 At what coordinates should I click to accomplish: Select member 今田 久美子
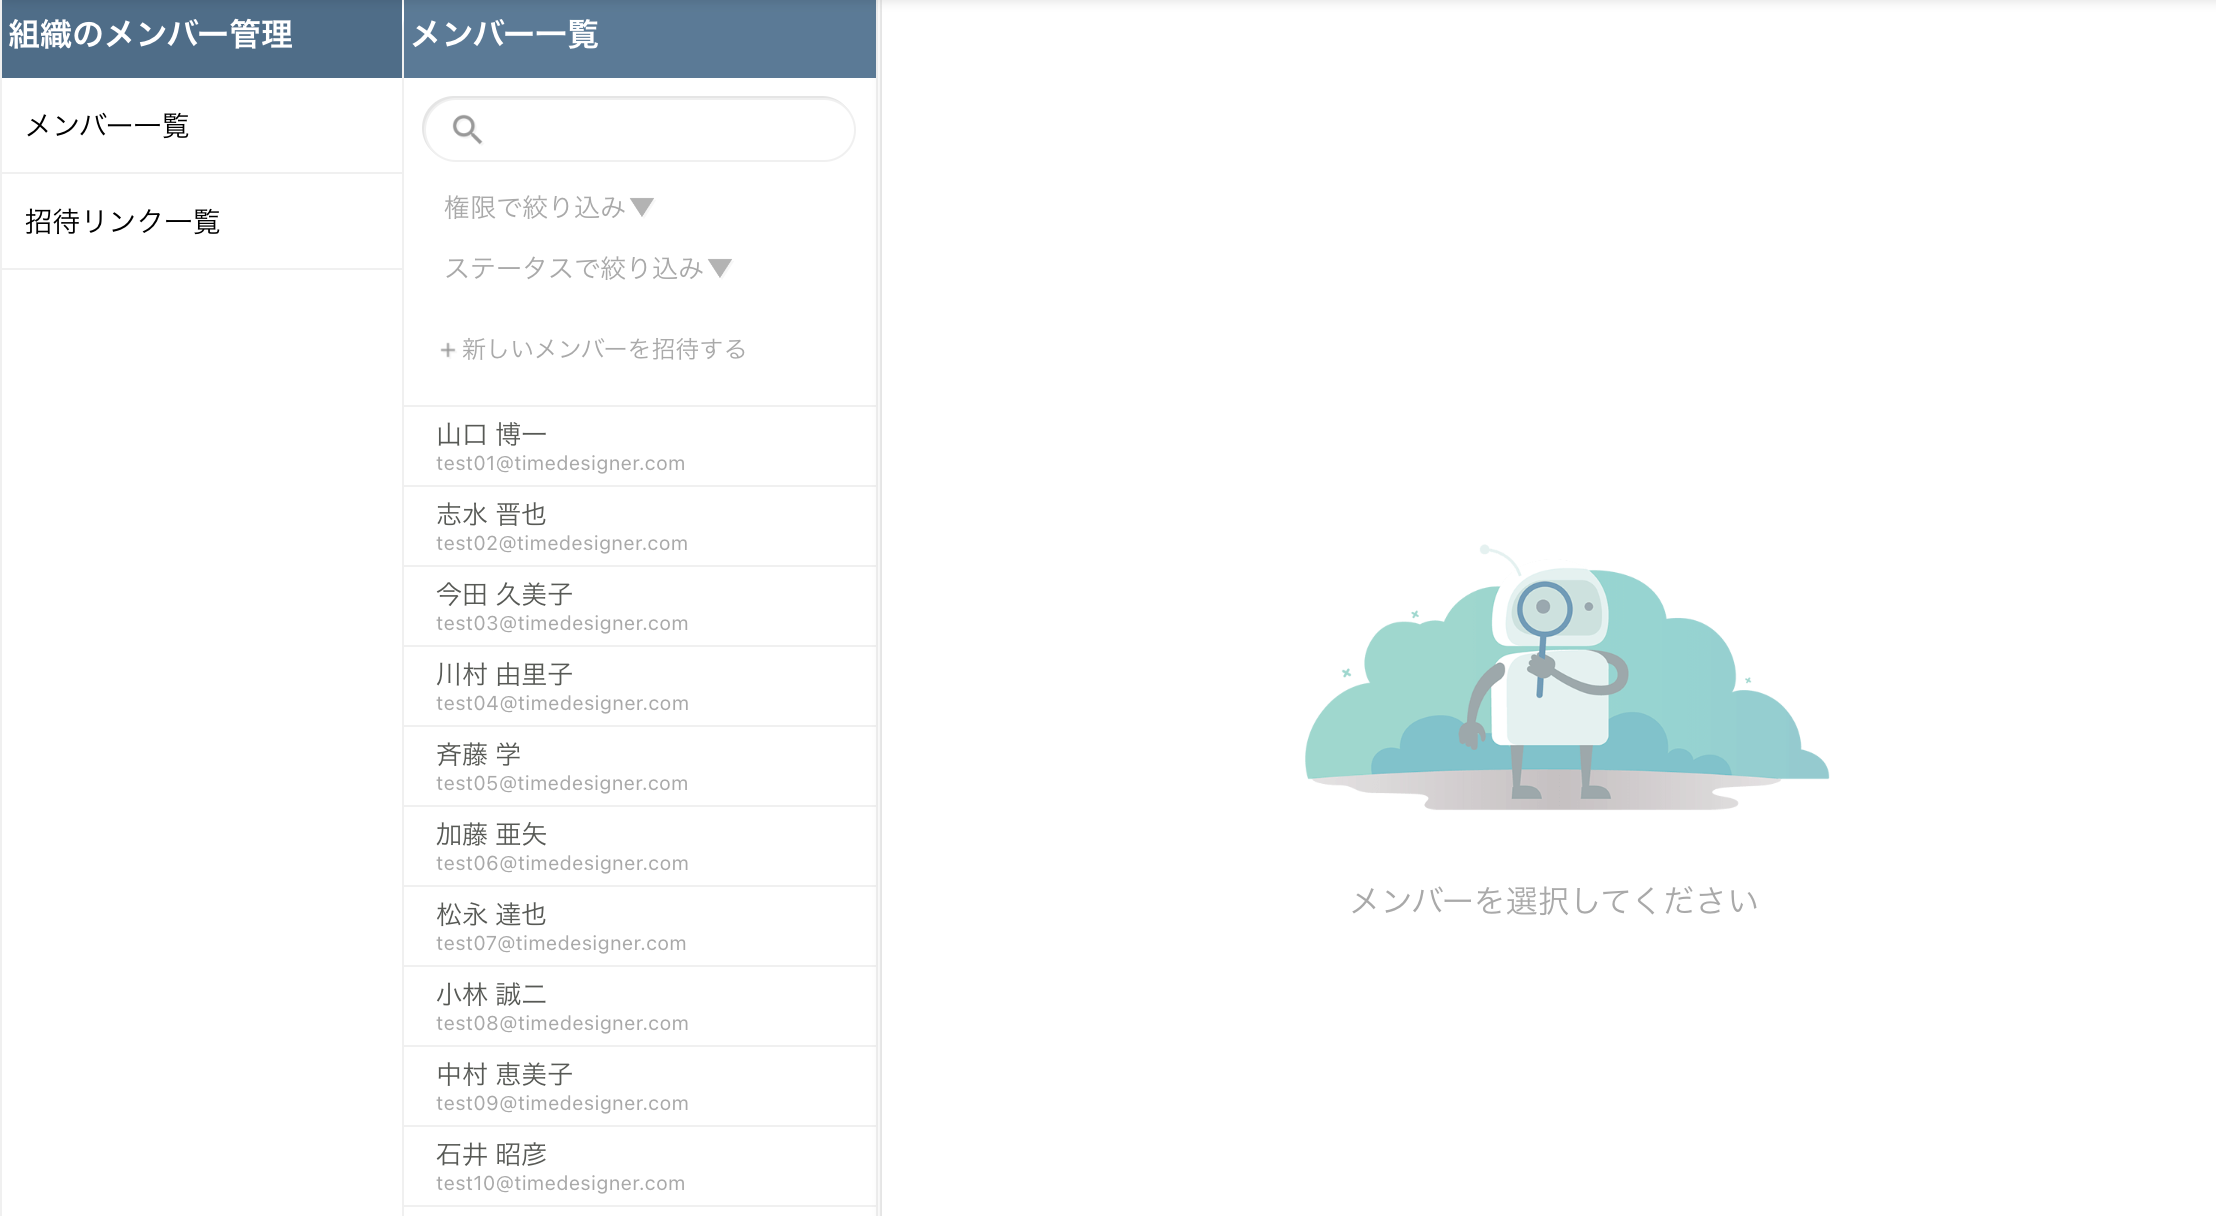pyautogui.click(x=640, y=607)
